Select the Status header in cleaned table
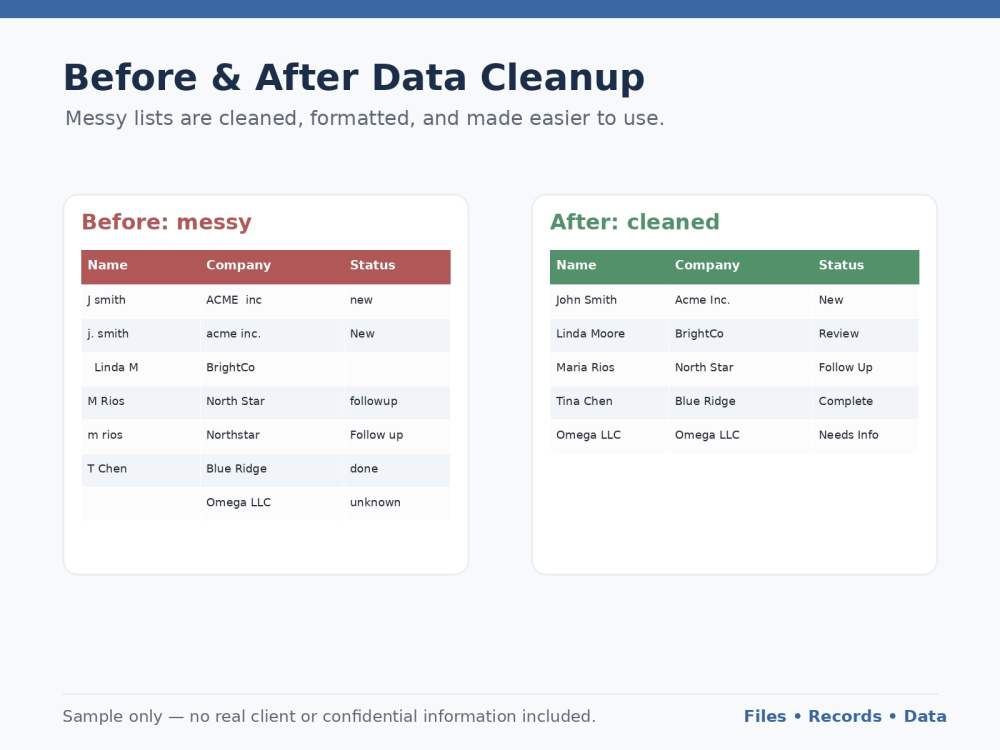The height and width of the screenshot is (750, 1000). 866,266
